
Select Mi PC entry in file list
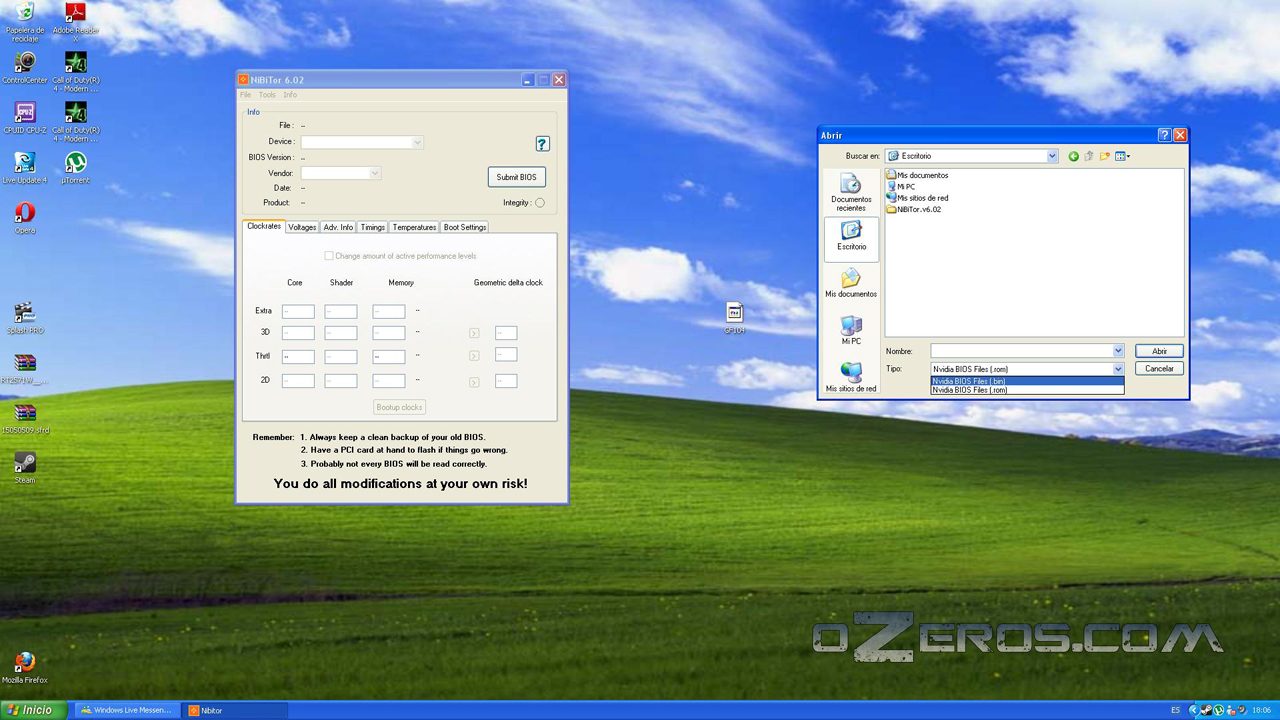pos(900,187)
